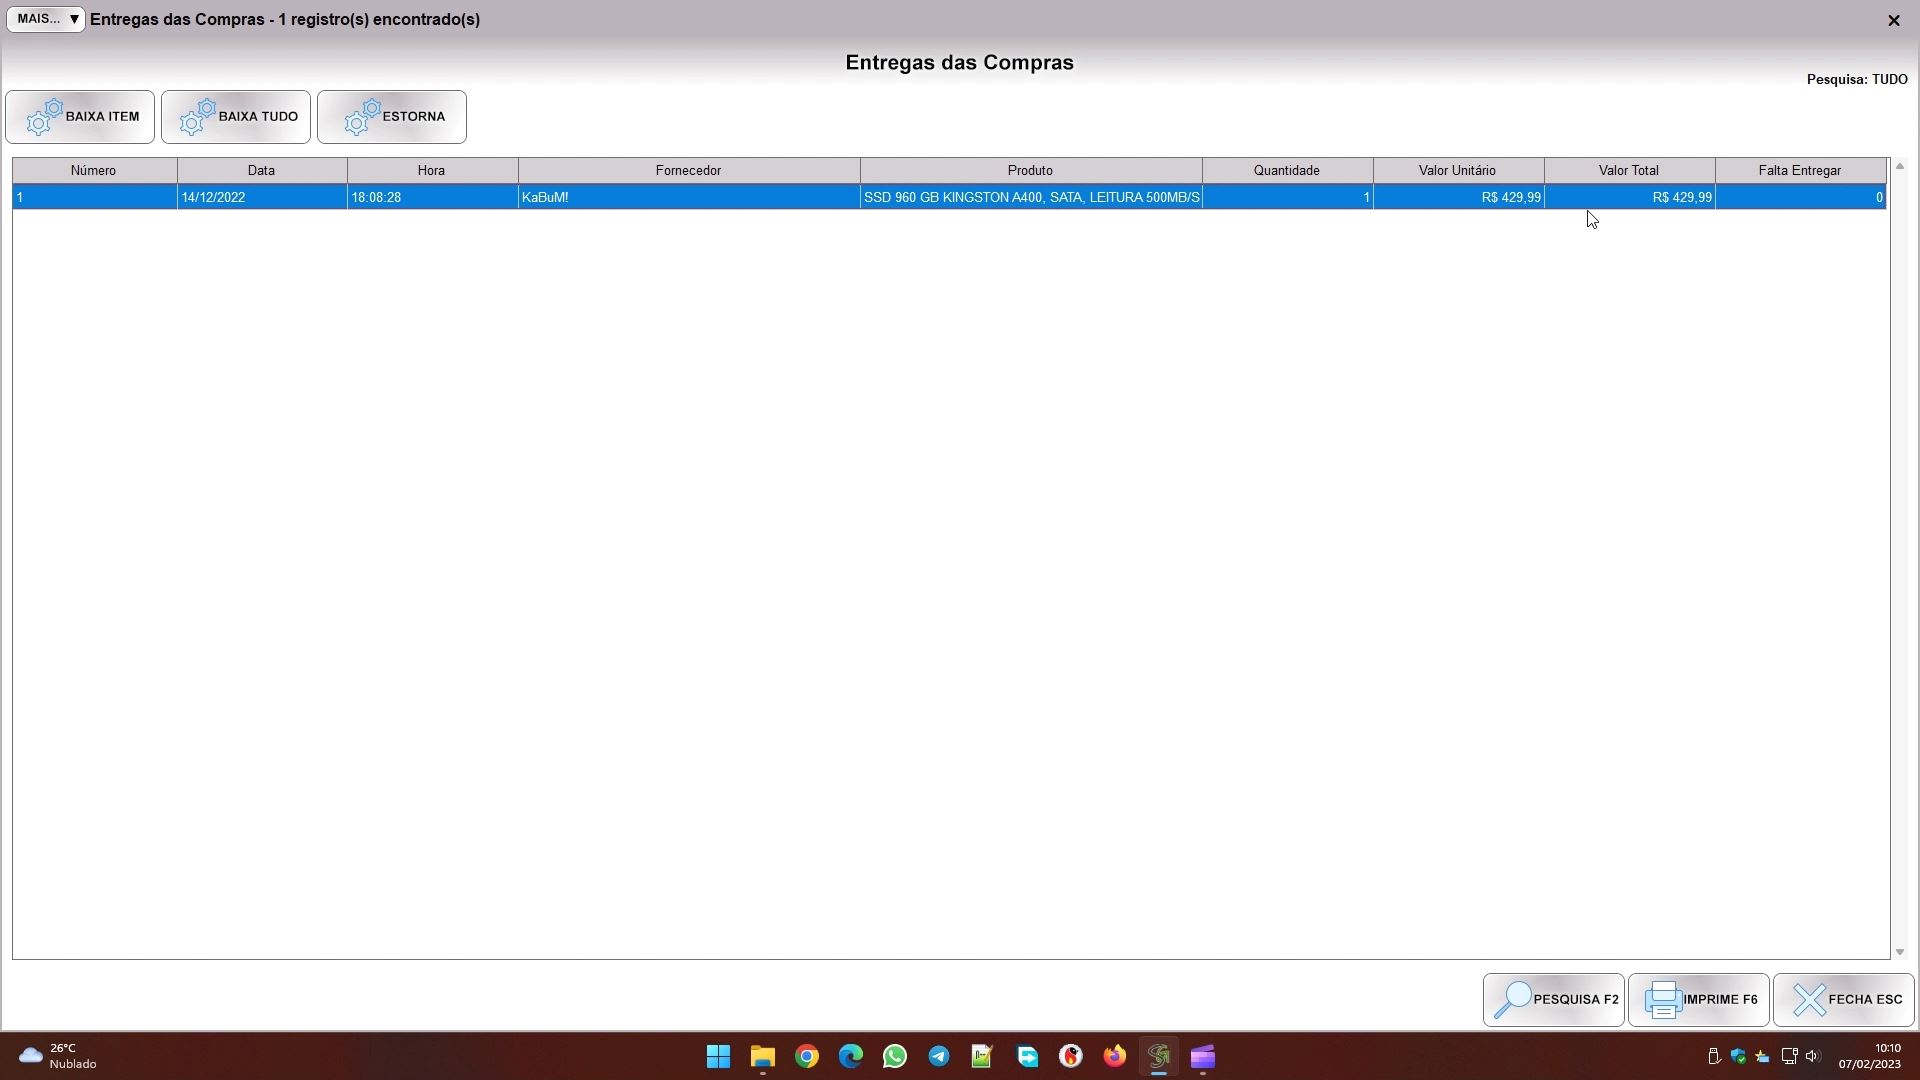Click the ESTORNA reversal button
The height and width of the screenshot is (1080, 1920).
(392, 117)
